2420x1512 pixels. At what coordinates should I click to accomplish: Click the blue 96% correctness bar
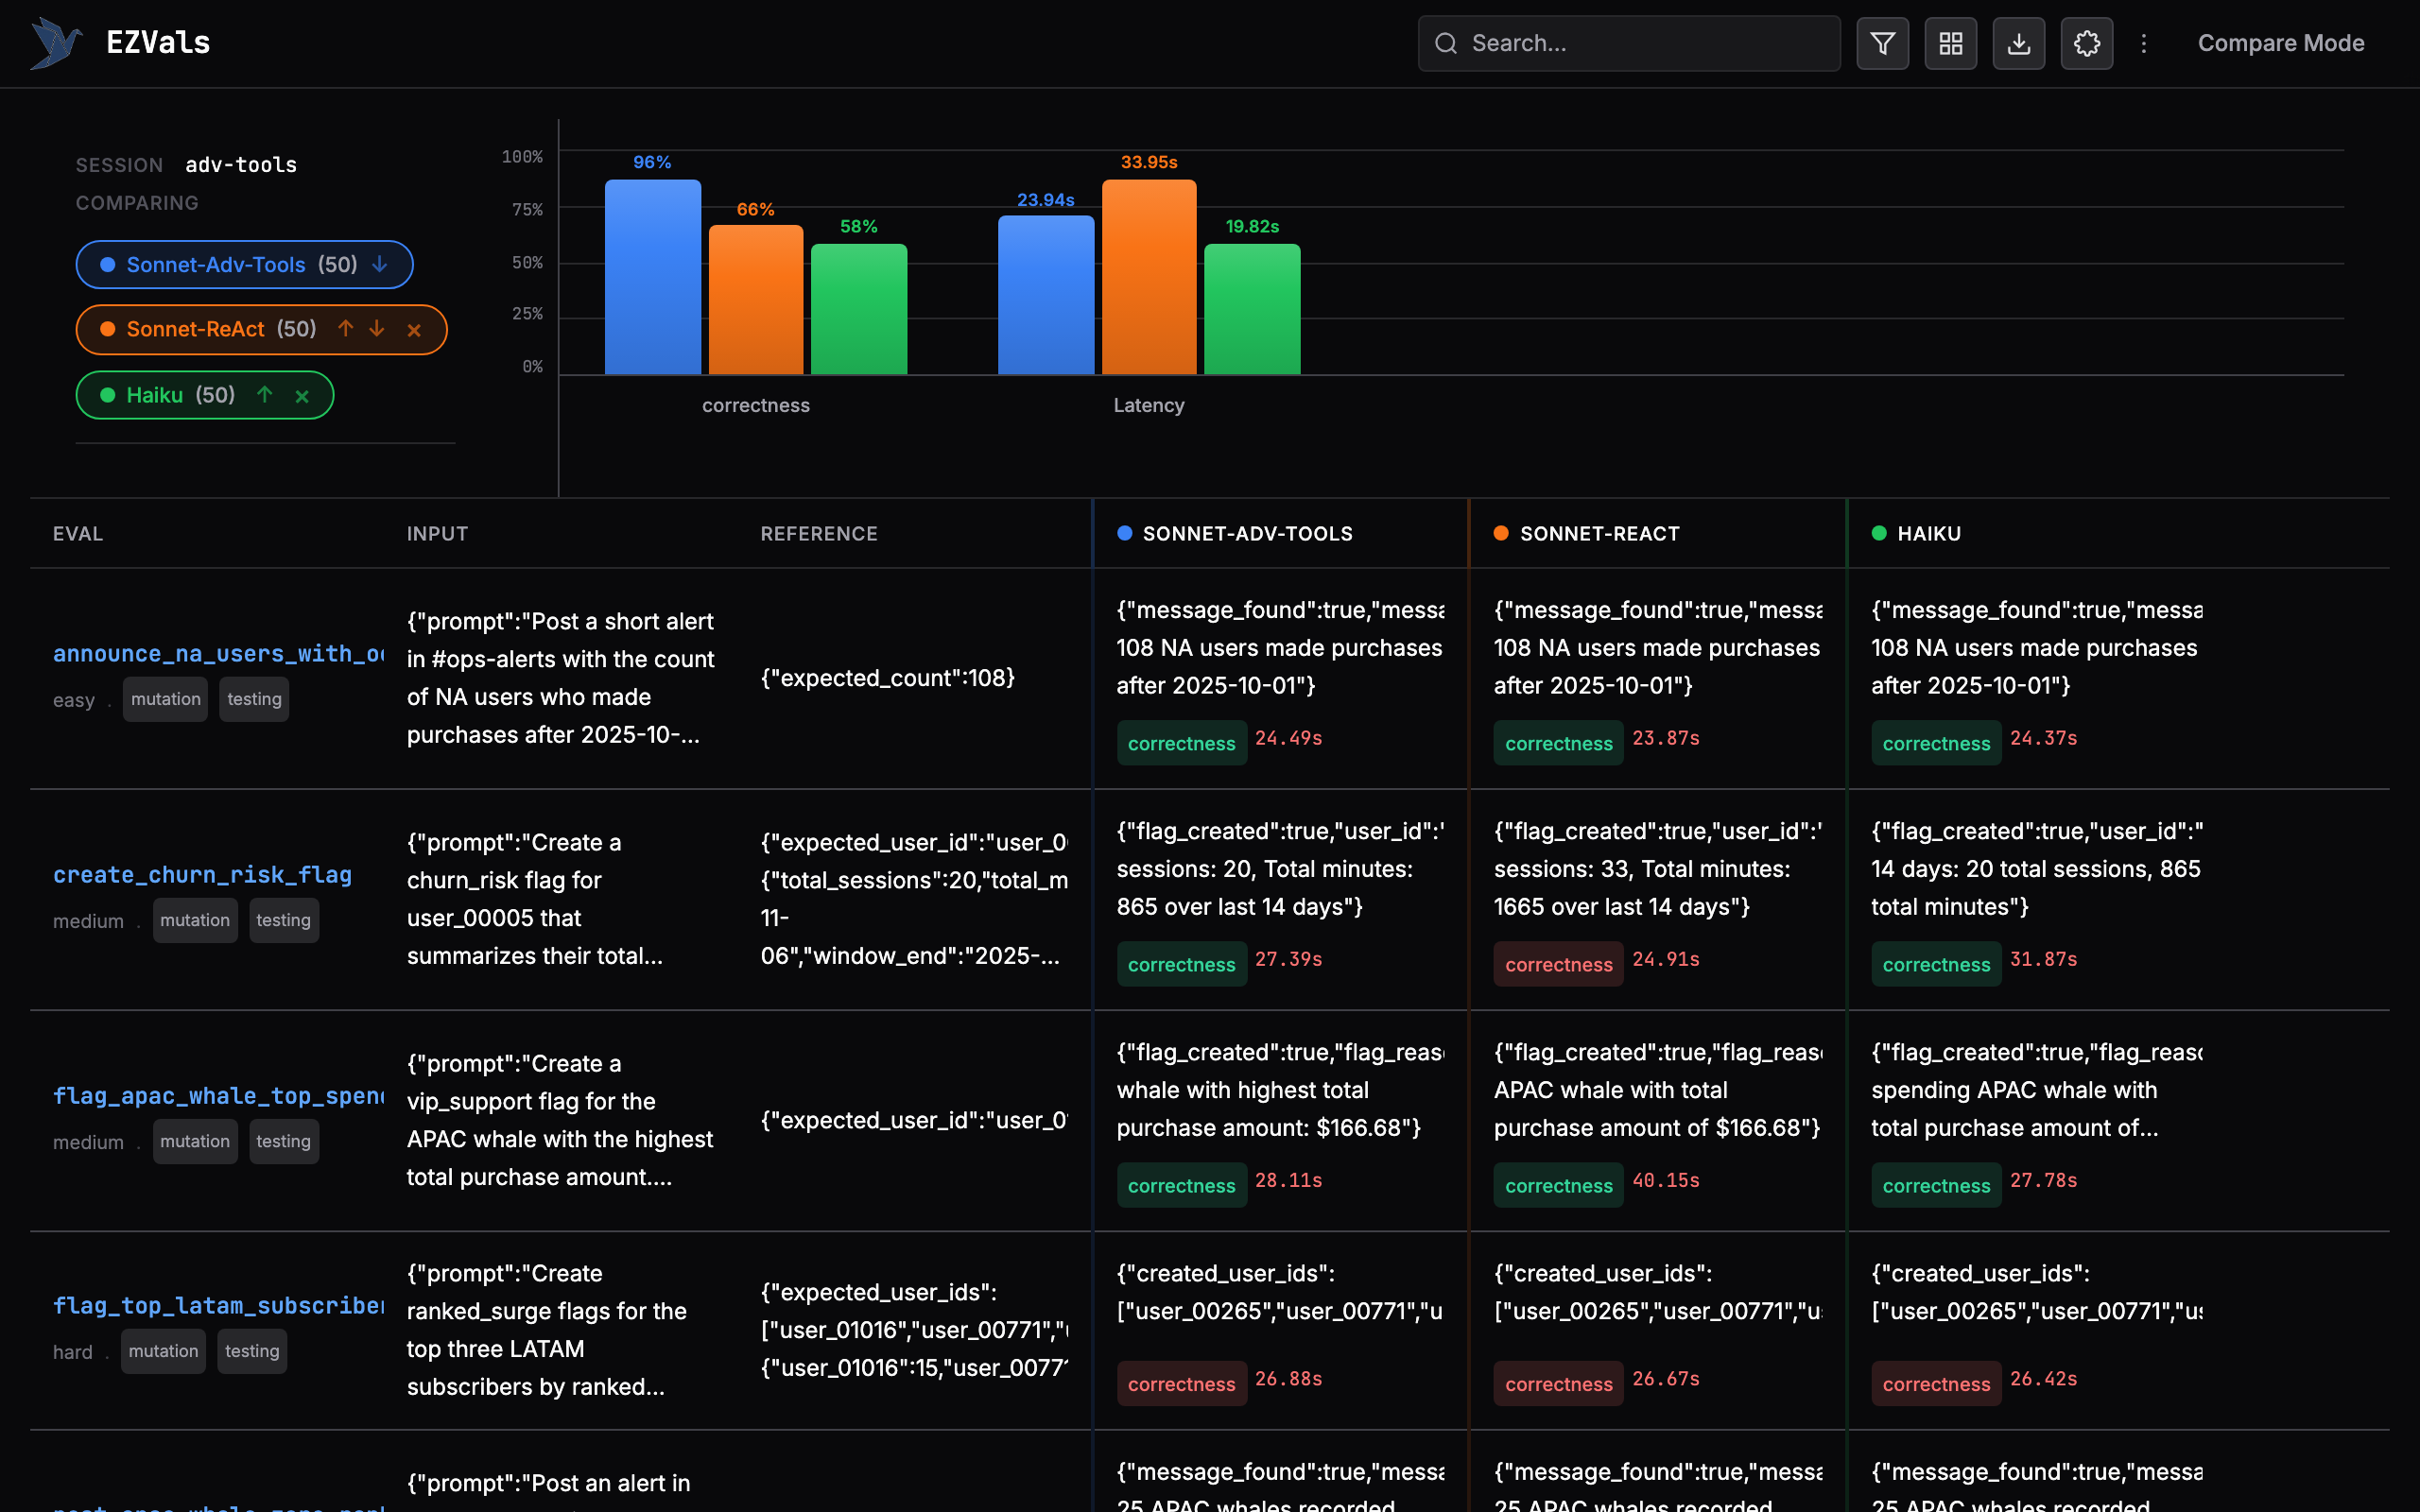click(x=652, y=277)
